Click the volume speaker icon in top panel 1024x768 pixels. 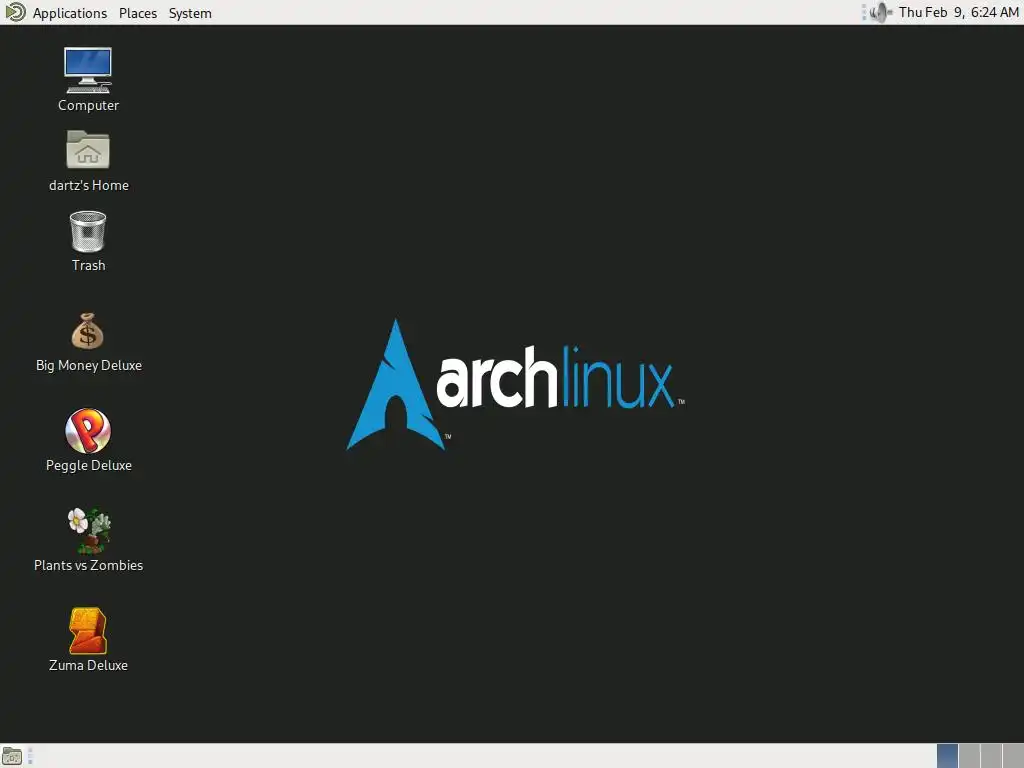click(880, 12)
